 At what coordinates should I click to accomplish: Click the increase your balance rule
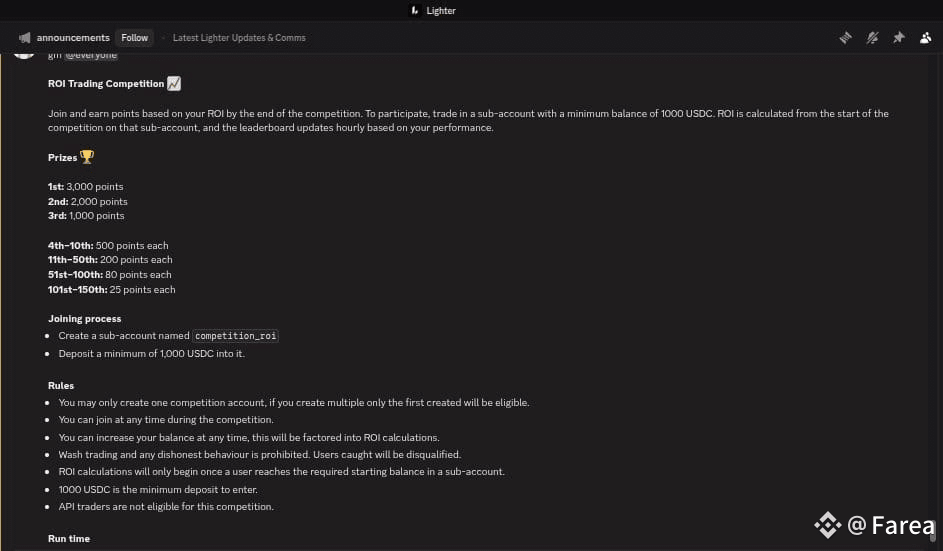(x=249, y=437)
